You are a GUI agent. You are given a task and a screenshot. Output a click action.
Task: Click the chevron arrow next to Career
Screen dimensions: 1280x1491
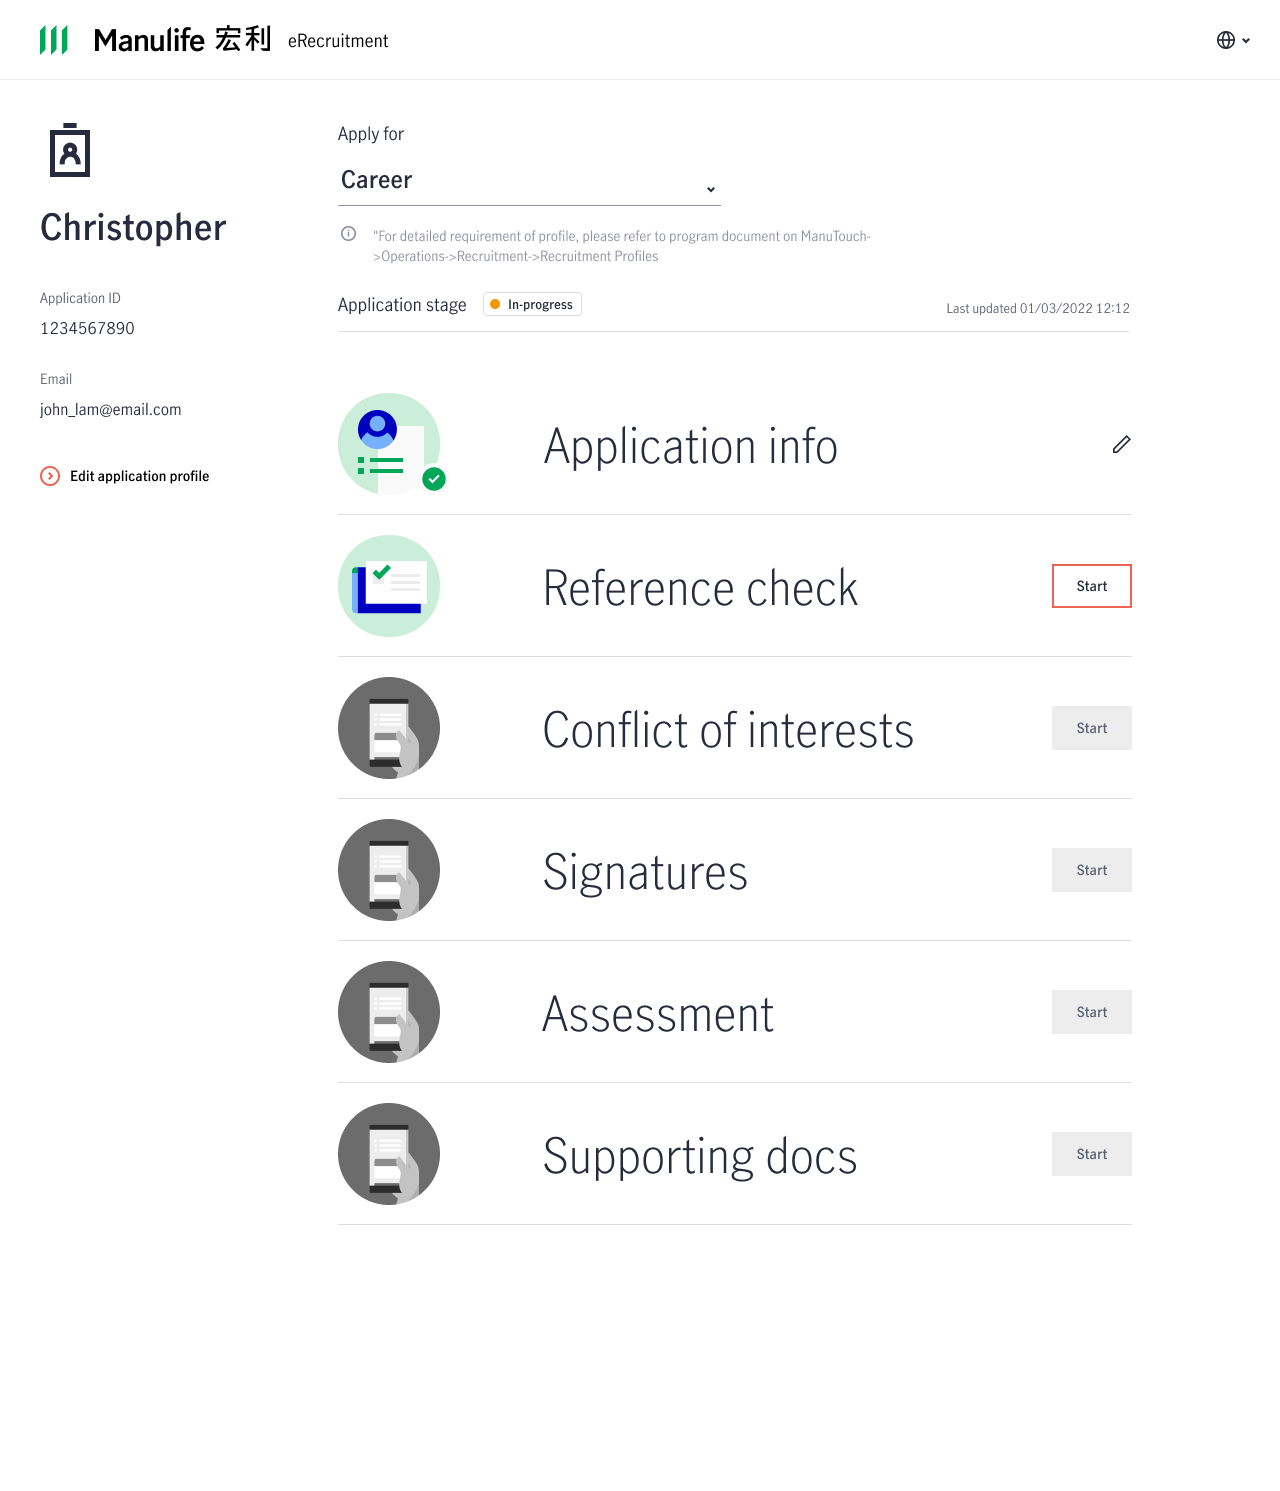pyautogui.click(x=711, y=189)
